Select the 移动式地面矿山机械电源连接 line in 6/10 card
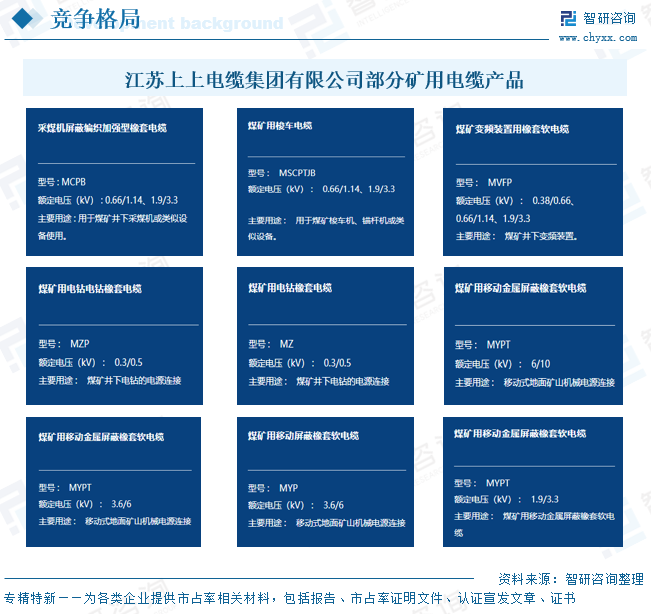Screen dimensions: 651x614 535,382
